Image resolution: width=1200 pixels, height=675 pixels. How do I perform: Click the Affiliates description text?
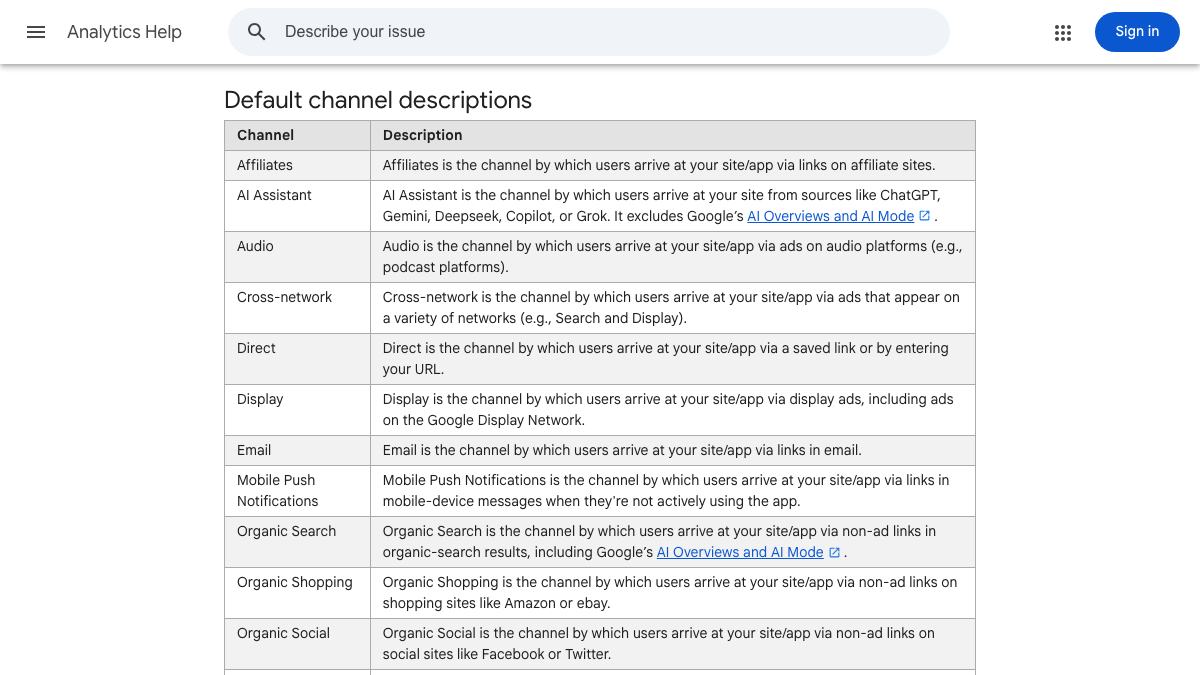(x=659, y=165)
